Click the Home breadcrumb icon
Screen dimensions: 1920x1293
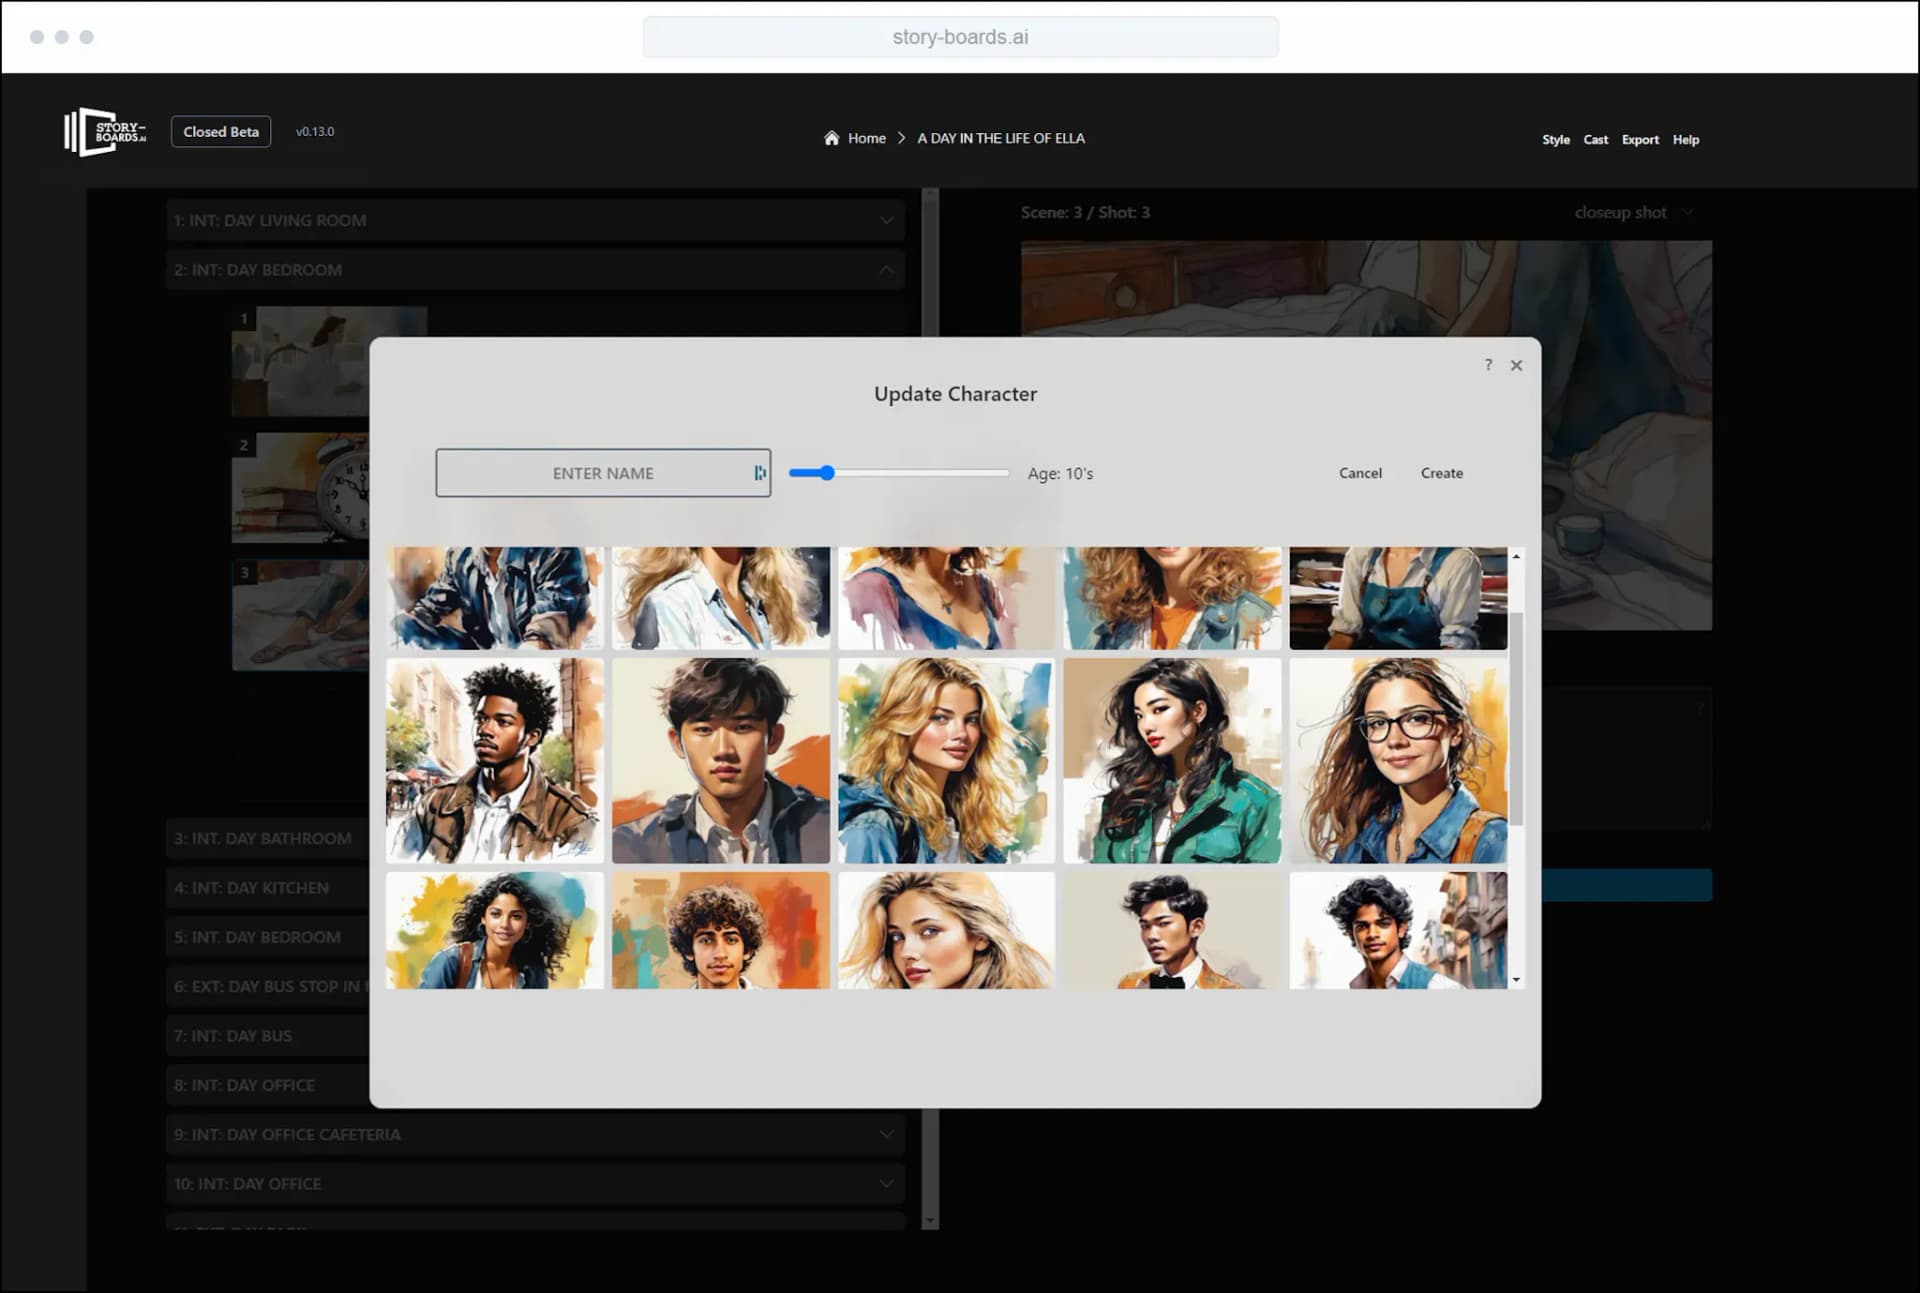tap(832, 137)
